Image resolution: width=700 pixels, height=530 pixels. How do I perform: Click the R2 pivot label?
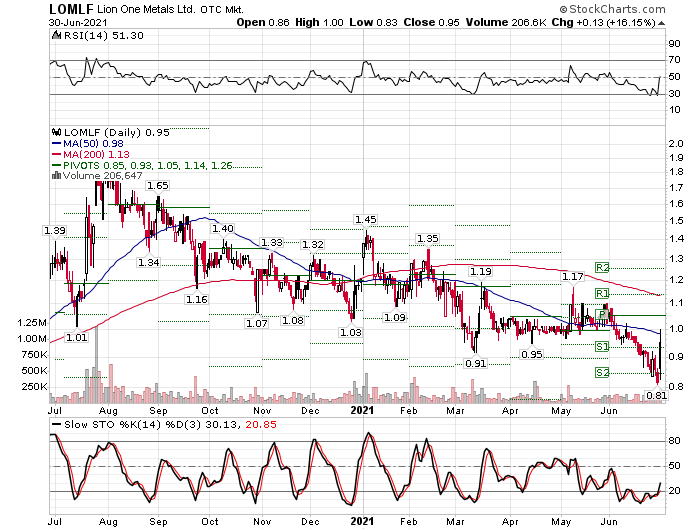tap(602, 268)
